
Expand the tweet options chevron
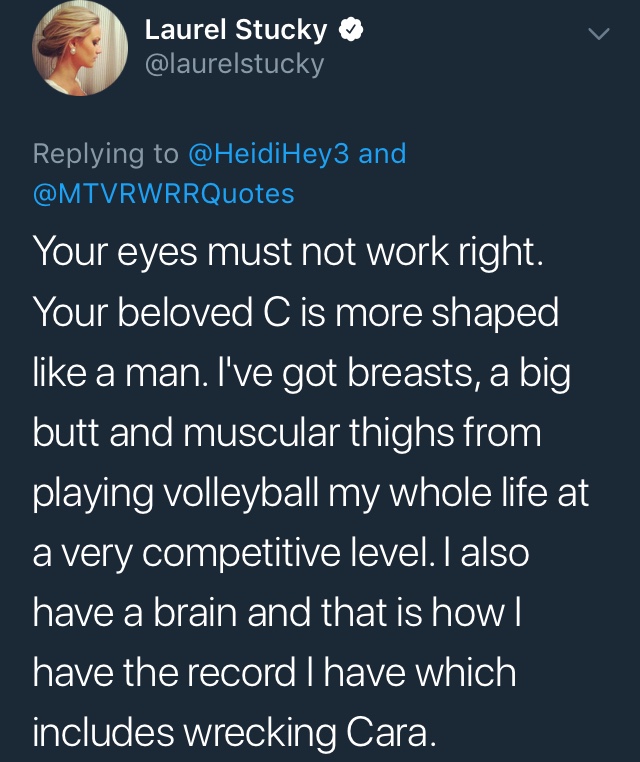pyautogui.click(x=598, y=34)
